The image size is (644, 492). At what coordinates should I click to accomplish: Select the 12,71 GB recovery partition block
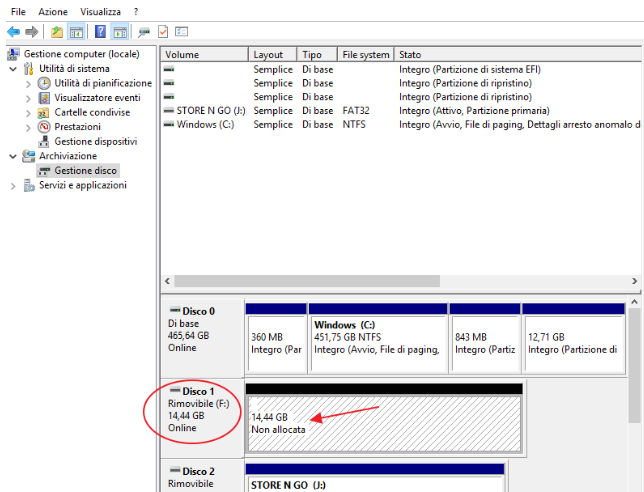click(574, 338)
